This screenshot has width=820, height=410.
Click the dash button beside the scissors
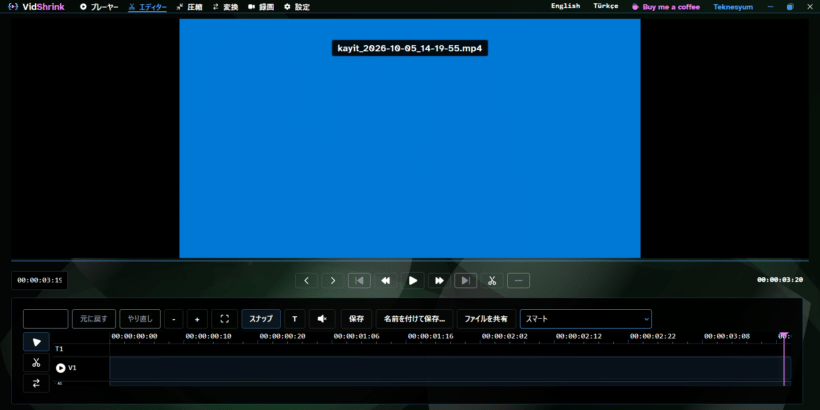click(x=519, y=281)
